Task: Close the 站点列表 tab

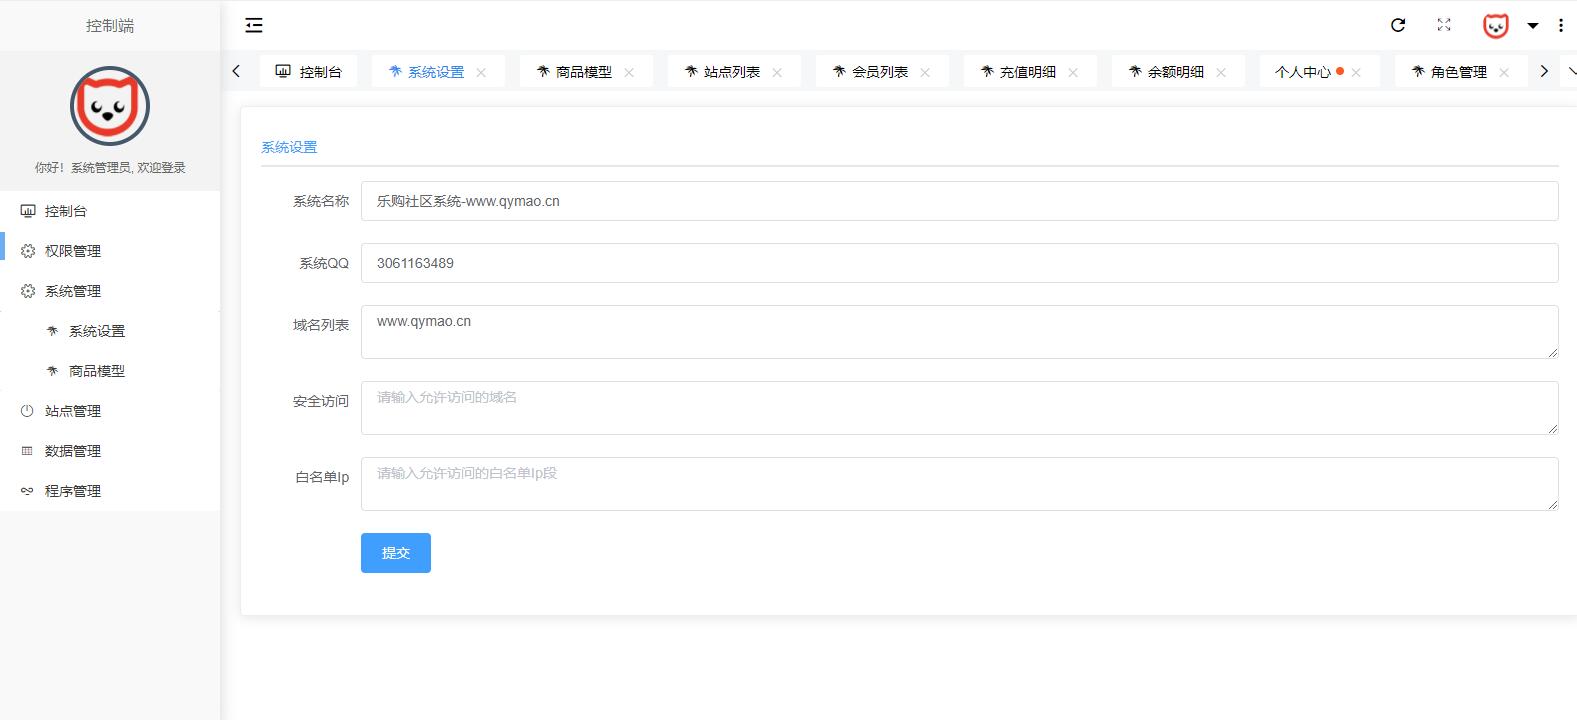Action: 777,72
